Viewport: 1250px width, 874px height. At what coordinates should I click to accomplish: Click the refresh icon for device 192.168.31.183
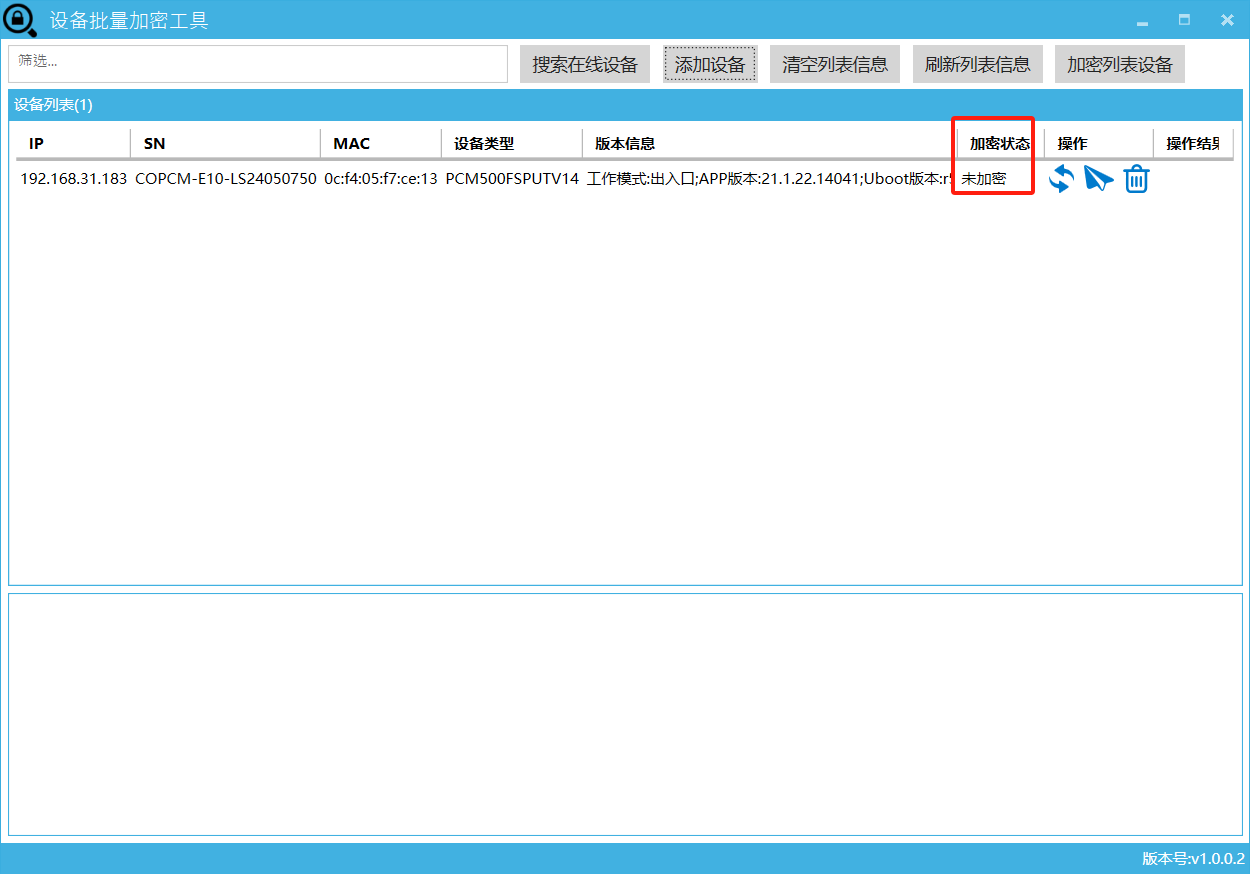[1061, 180]
